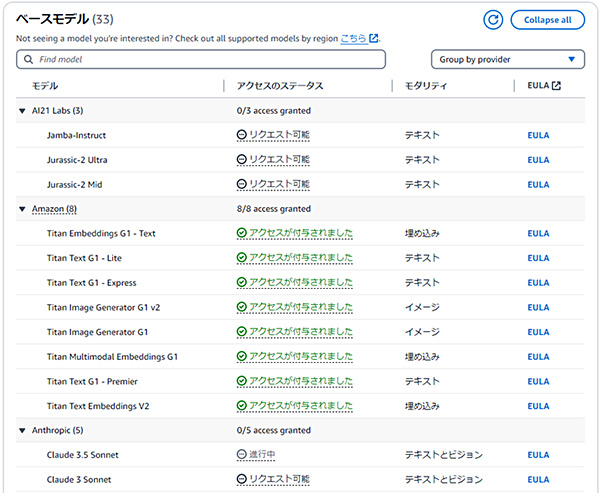600x493 pixels.
Task: Click the external link icon beside こちら
Action: click(x=374, y=38)
